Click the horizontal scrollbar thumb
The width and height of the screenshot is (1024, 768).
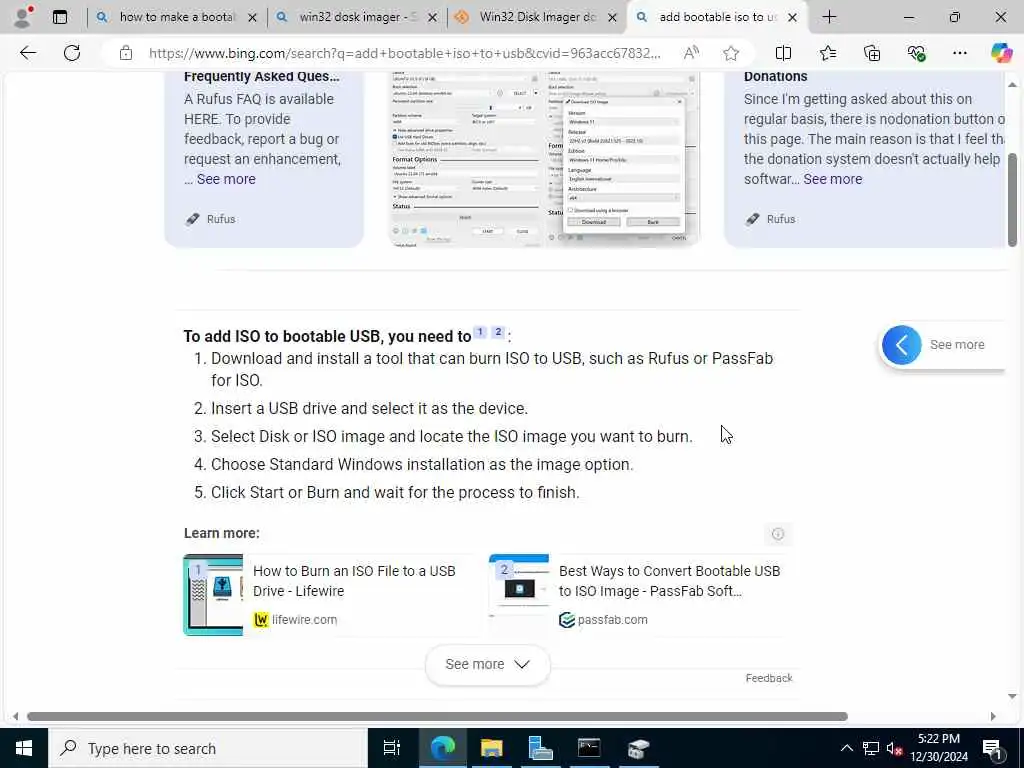438,716
